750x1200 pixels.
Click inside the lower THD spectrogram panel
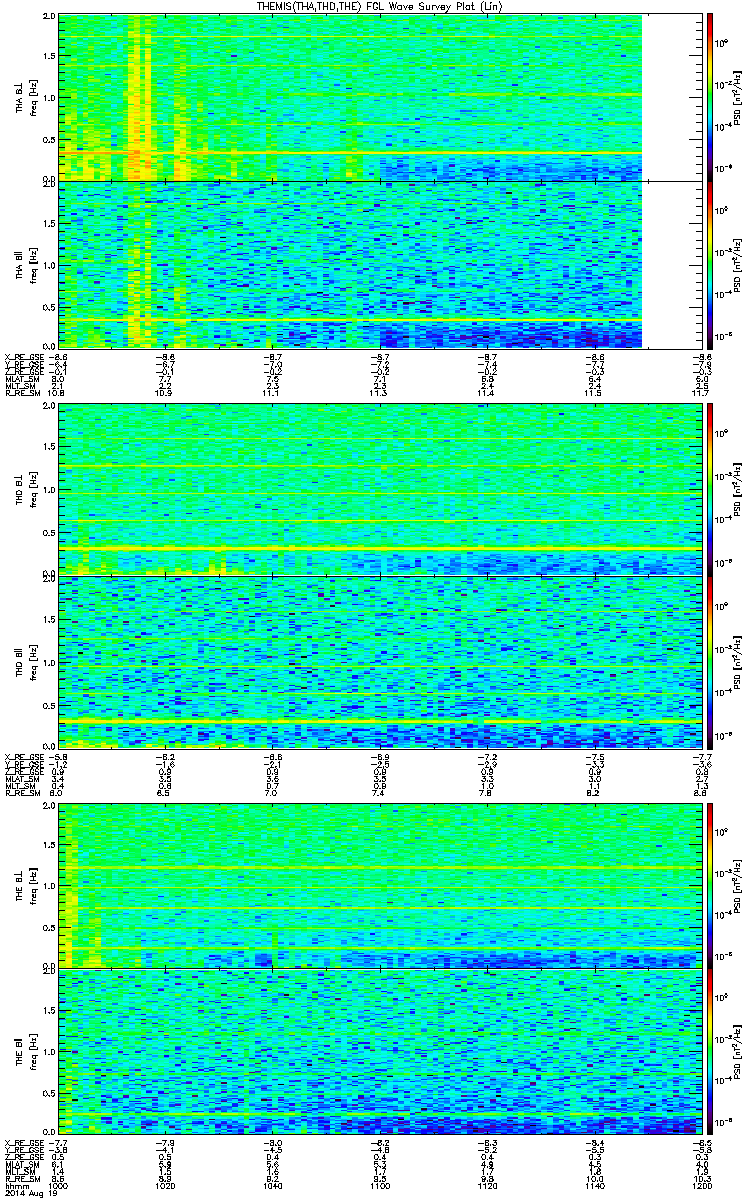(x=380, y=662)
